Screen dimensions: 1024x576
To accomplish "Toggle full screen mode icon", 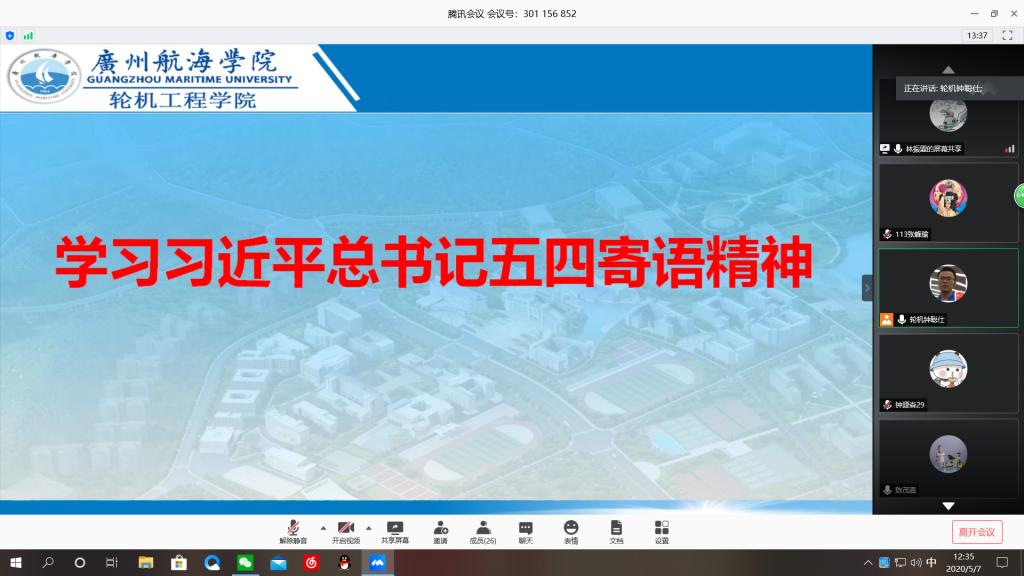I will [x=1007, y=35].
